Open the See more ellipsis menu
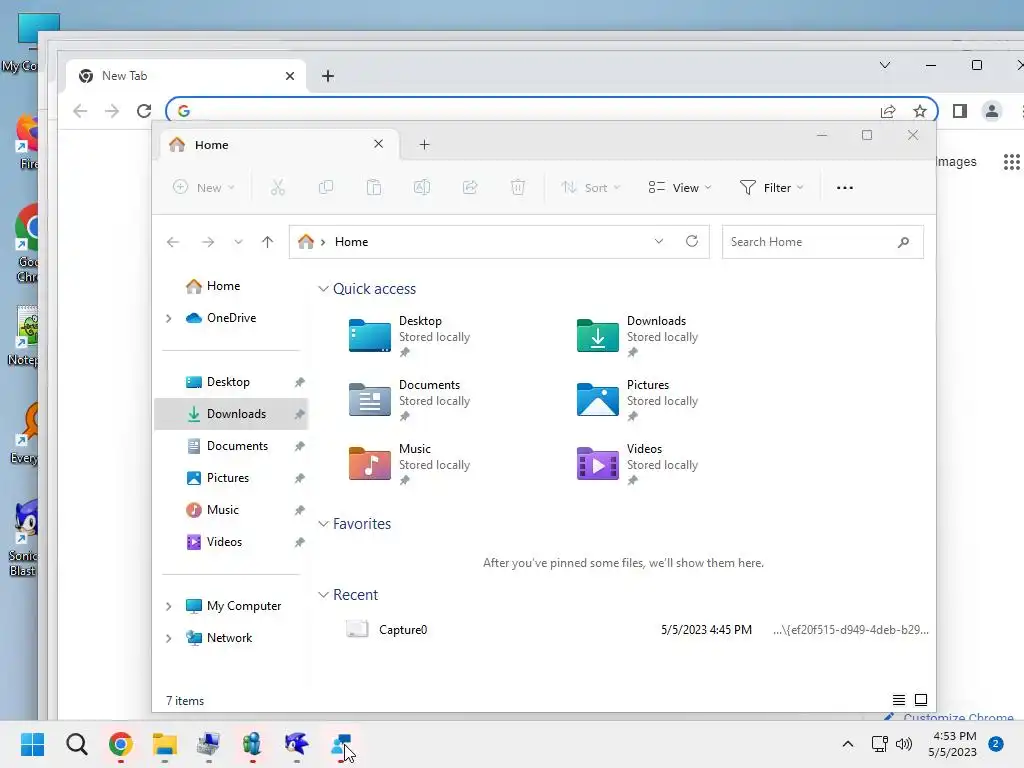Screen dimensions: 1024x768 [x=844, y=188]
